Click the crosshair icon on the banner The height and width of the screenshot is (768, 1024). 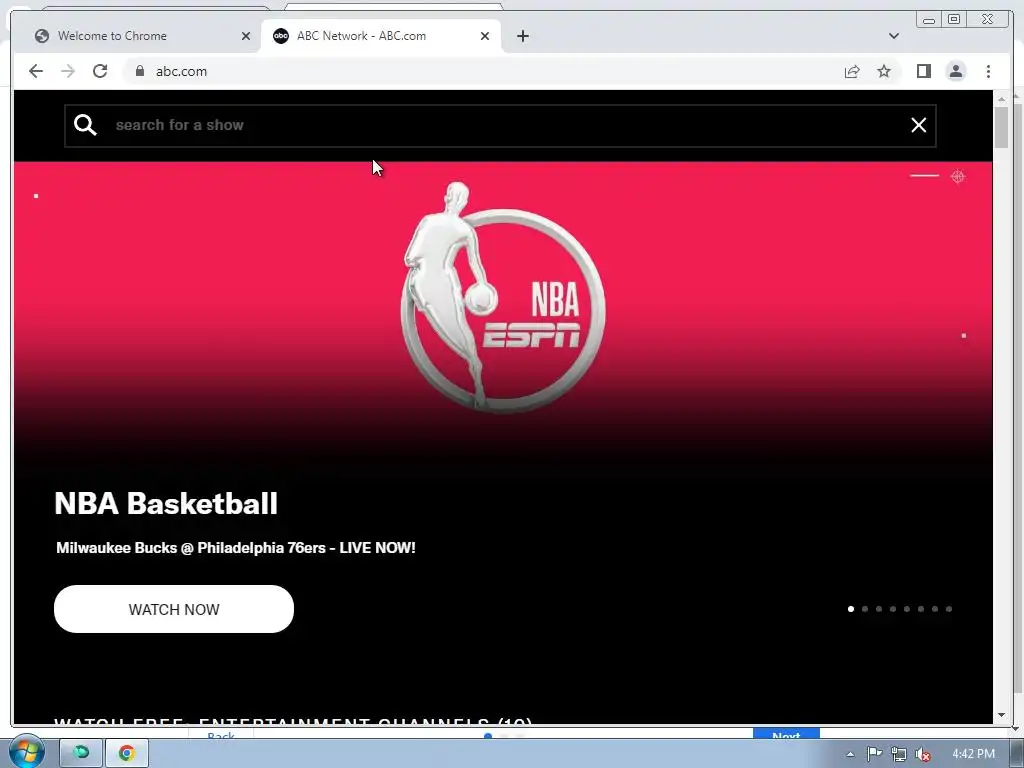coord(958,176)
